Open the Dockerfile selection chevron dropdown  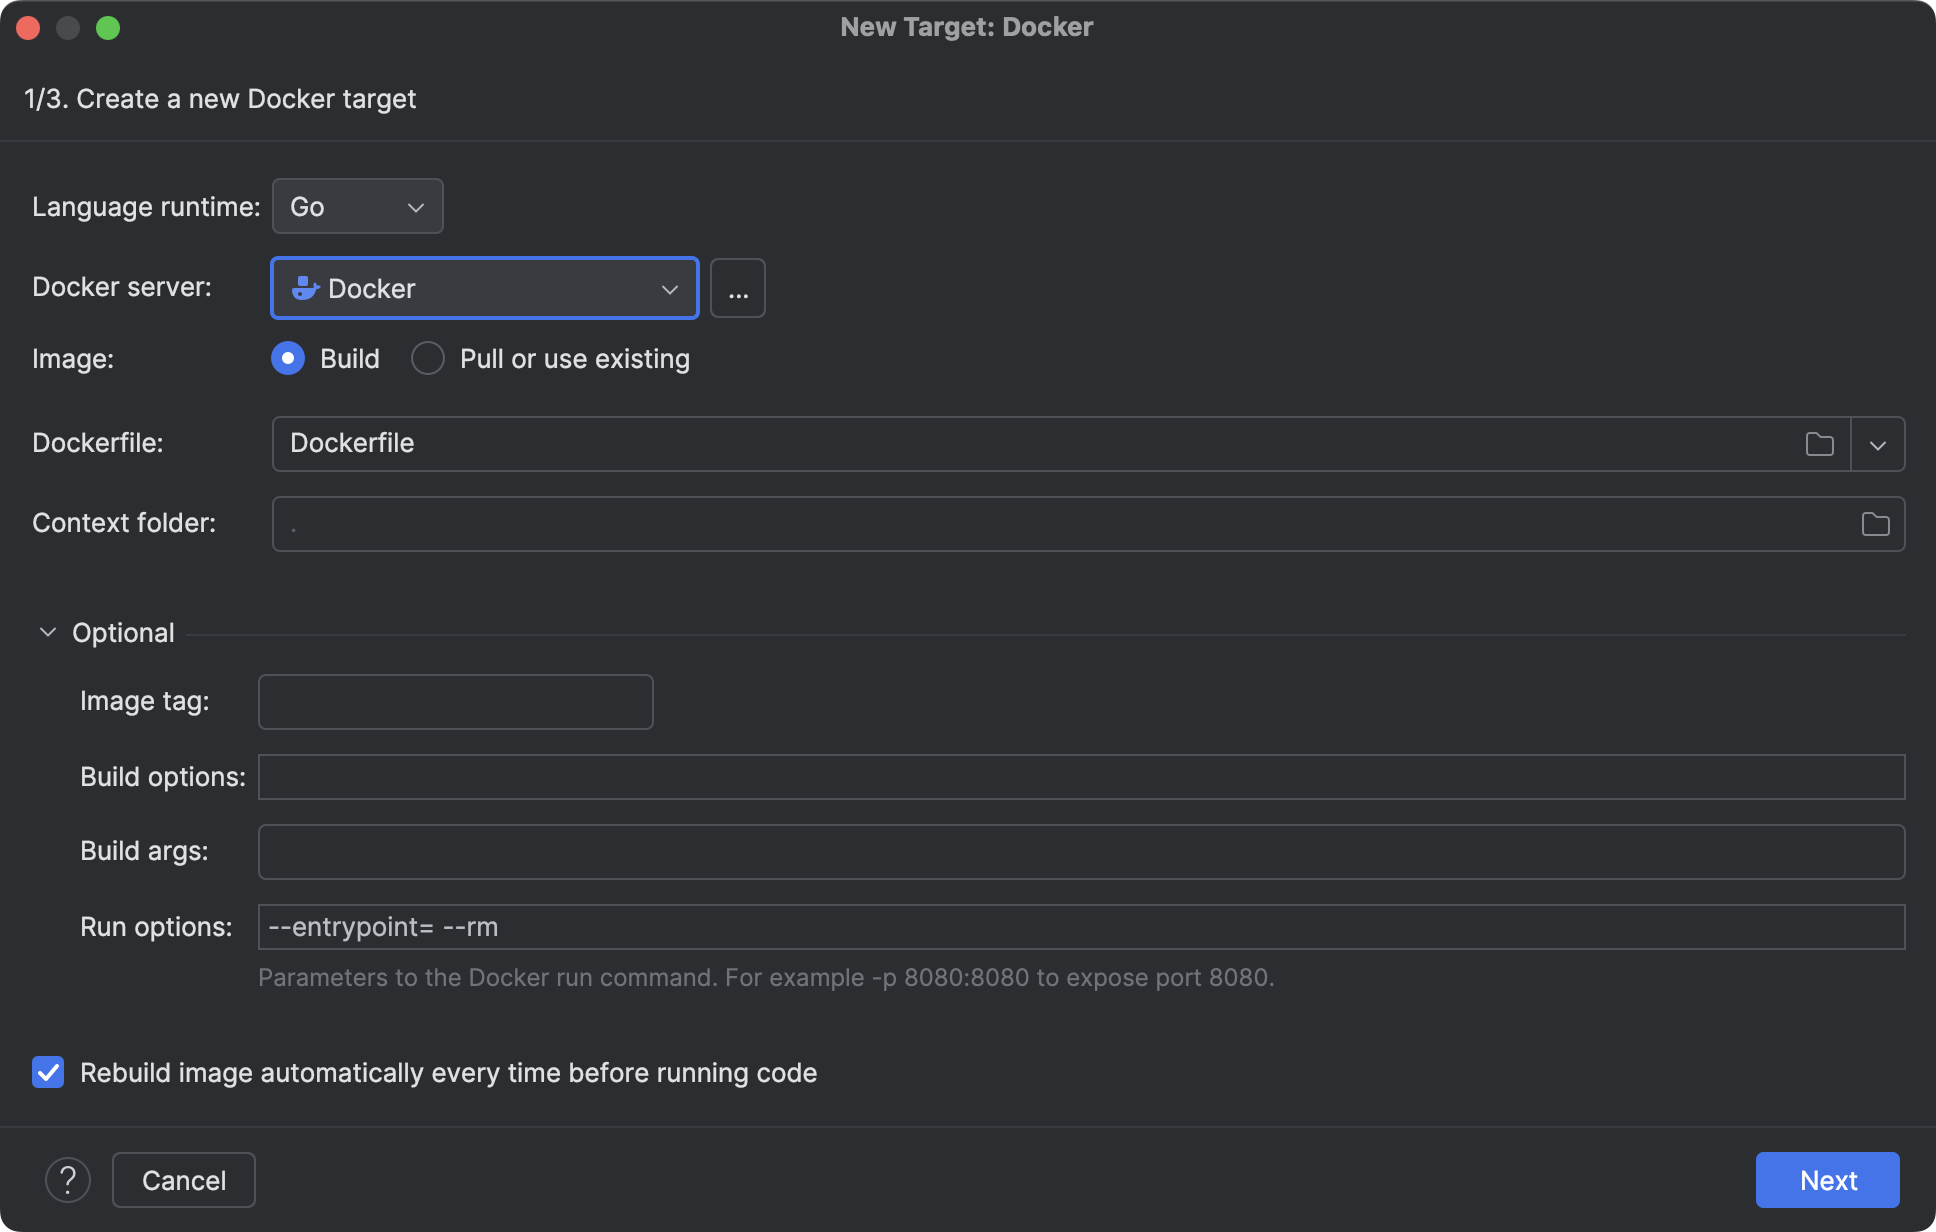pos(1878,444)
